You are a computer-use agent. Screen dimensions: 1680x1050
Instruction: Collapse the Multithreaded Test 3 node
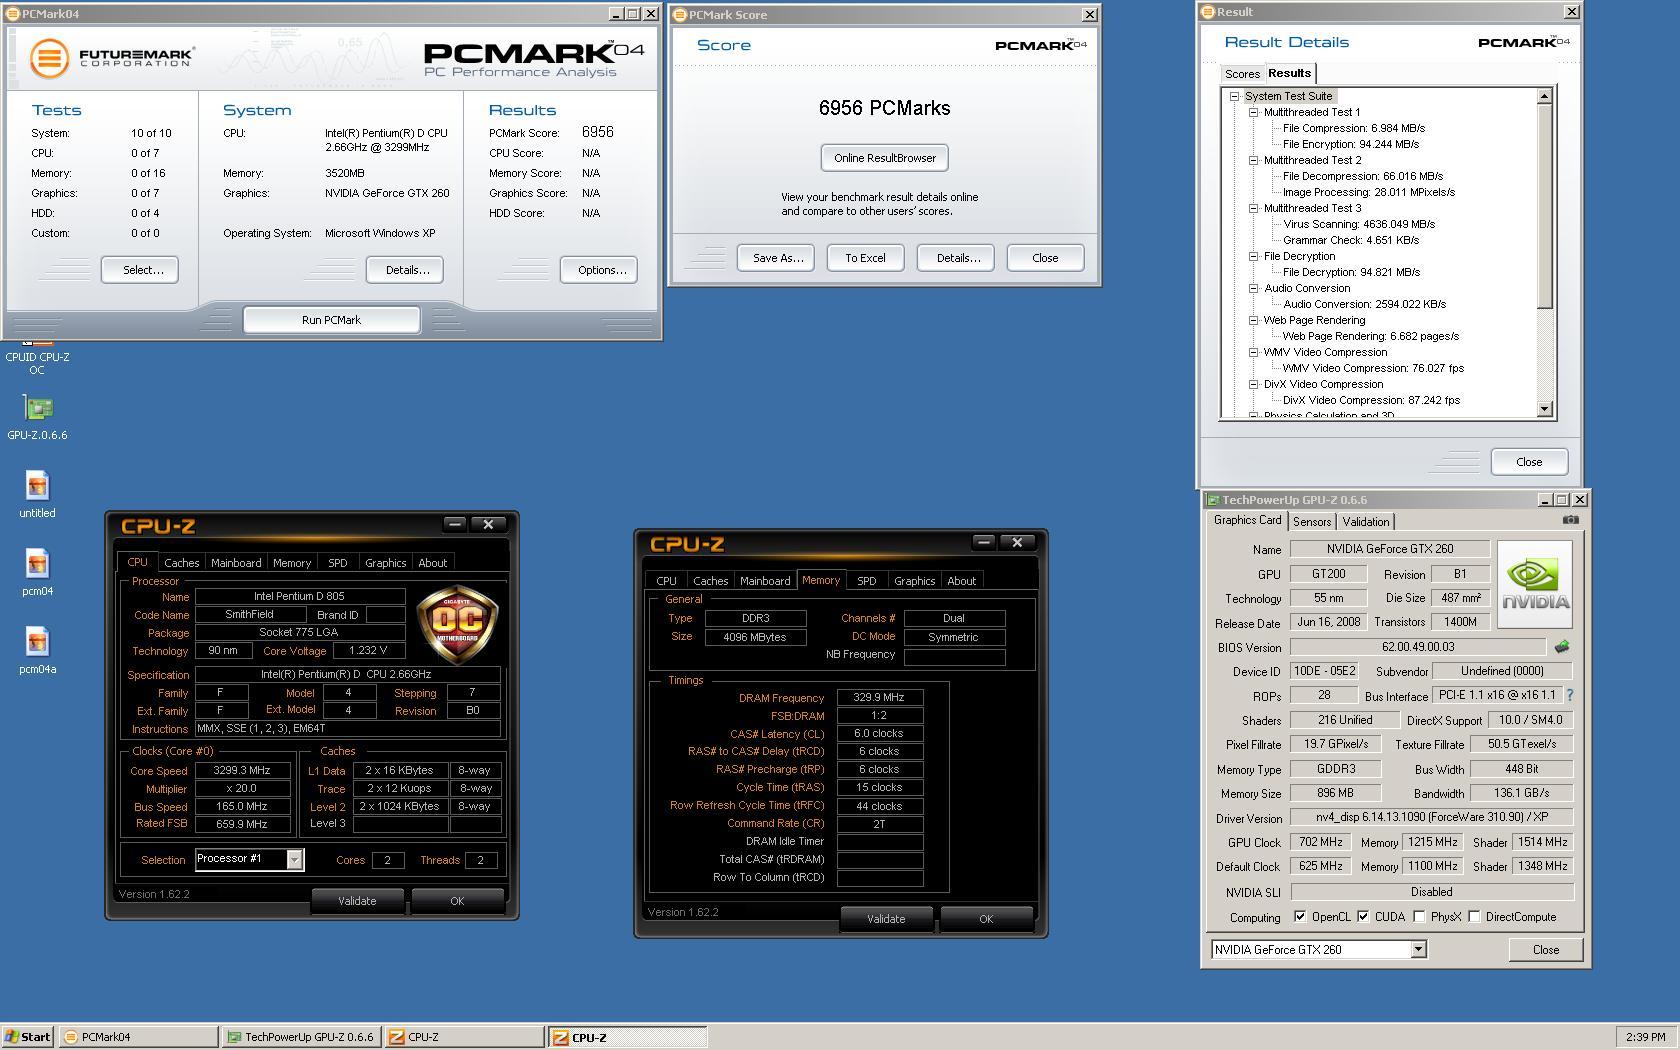point(1254,208)
